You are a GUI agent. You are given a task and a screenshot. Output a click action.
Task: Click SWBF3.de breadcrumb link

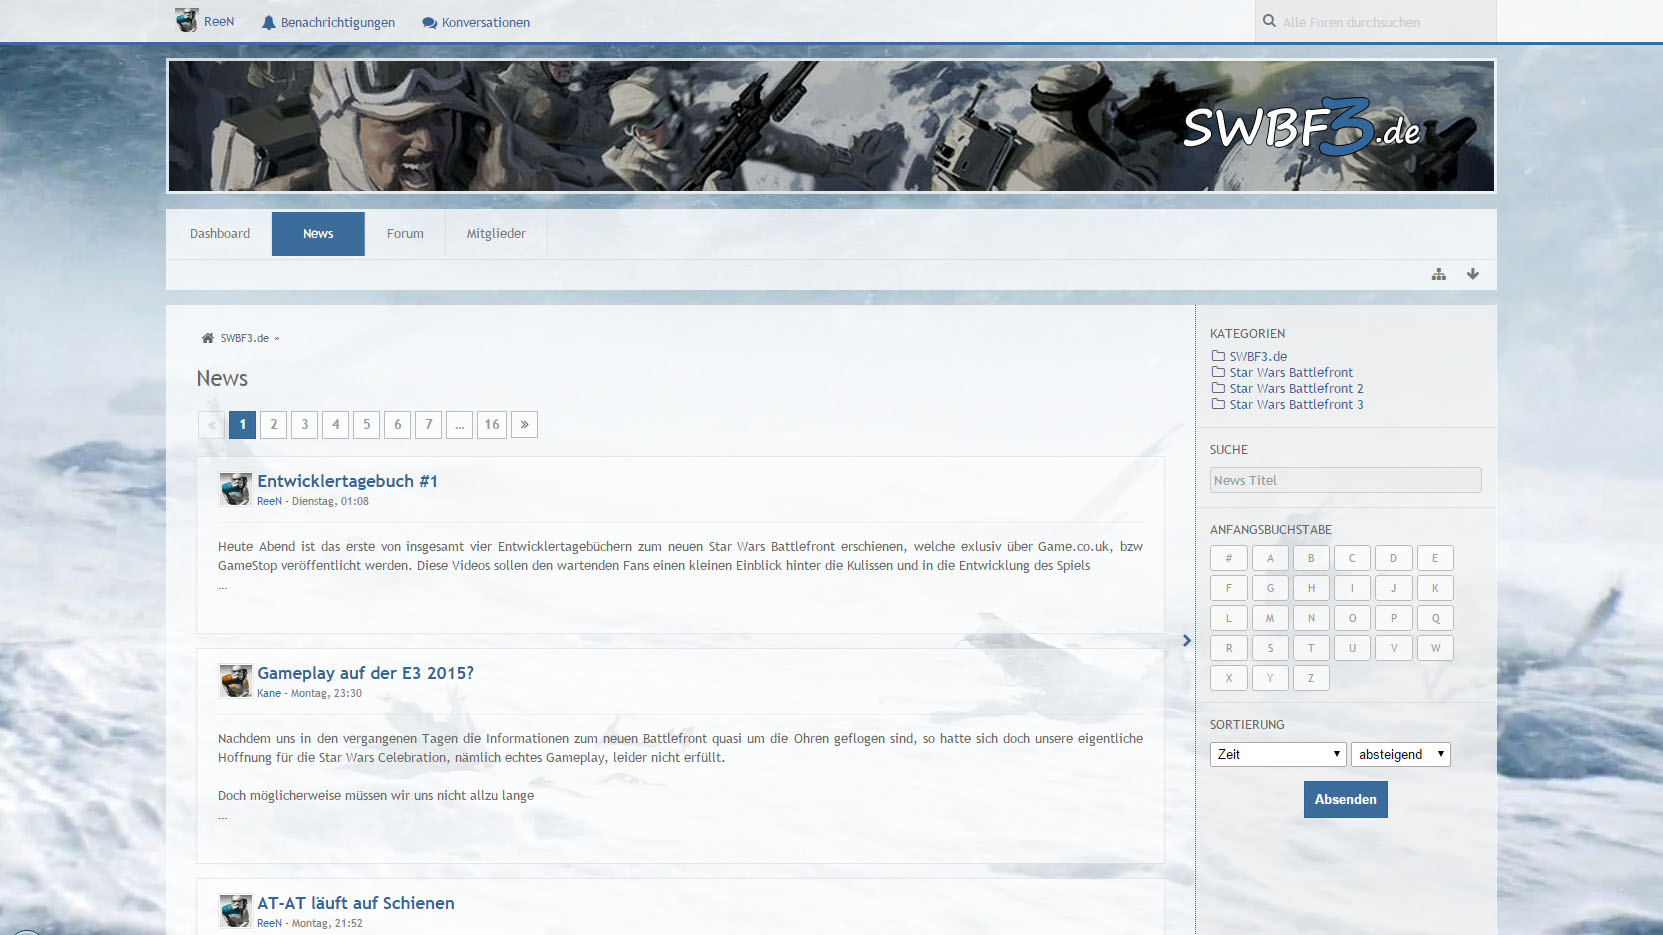(x=245, y=338)
